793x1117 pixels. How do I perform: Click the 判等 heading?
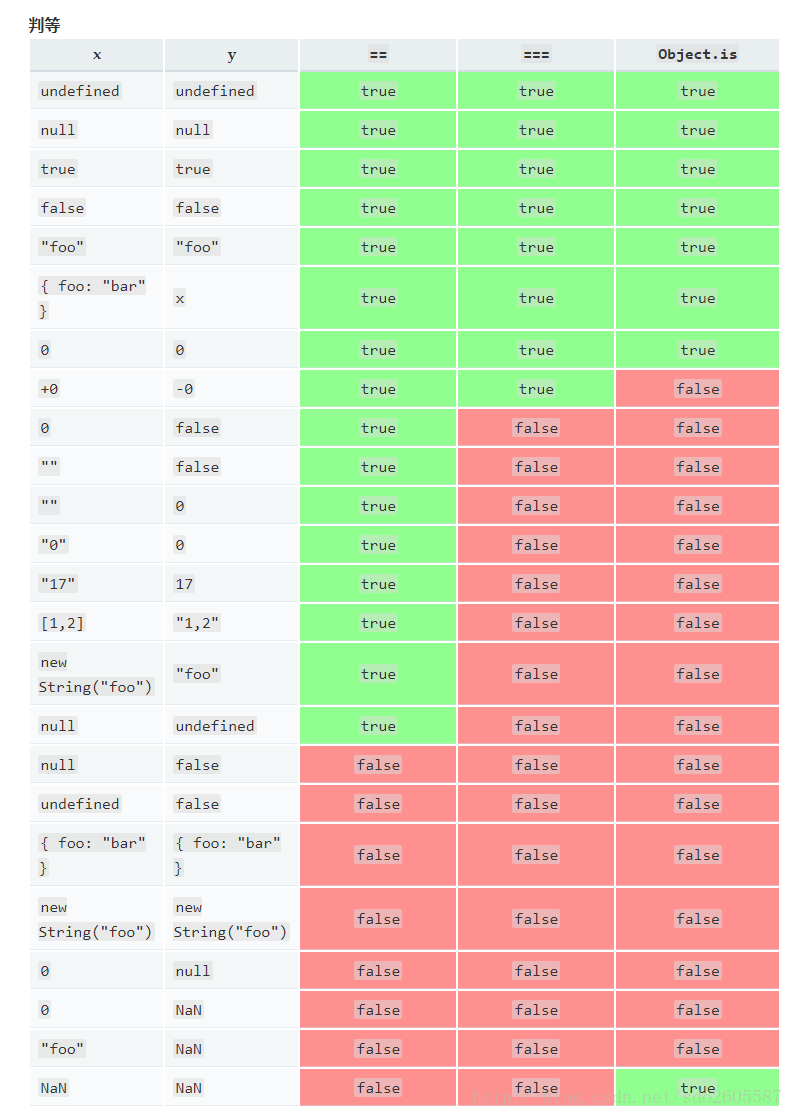click(x=44, y=25)
